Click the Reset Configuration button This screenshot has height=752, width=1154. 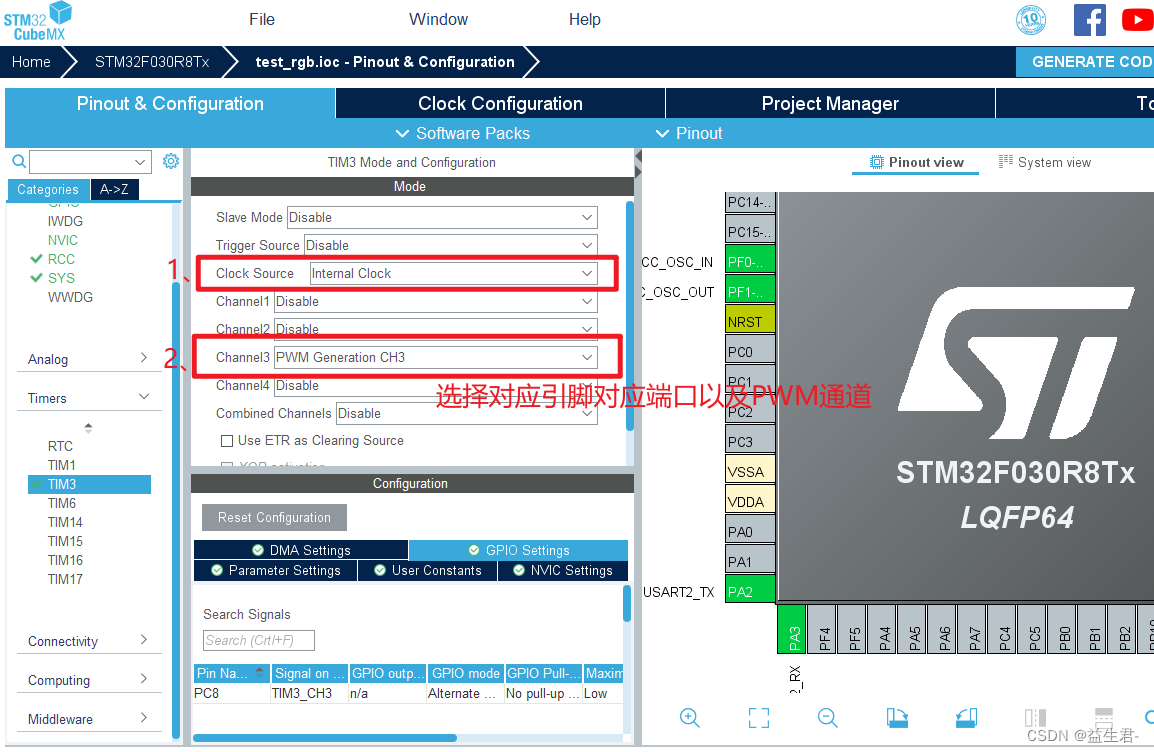tap(274, 517)
